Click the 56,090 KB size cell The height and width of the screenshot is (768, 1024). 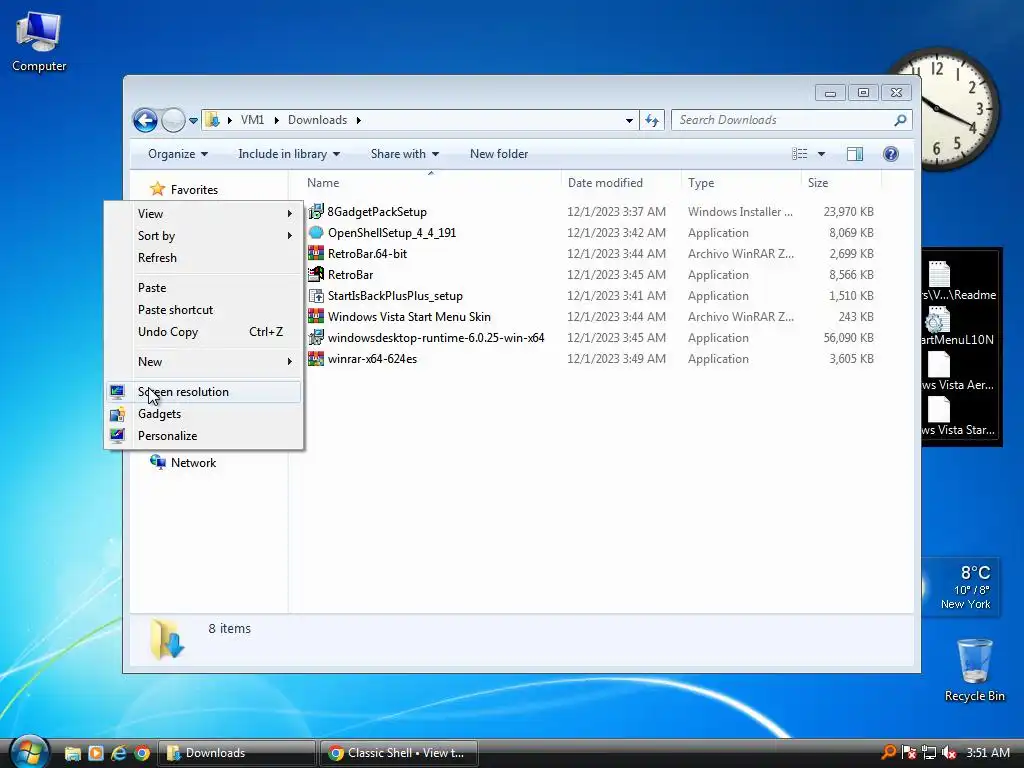(x=848, y=338)
